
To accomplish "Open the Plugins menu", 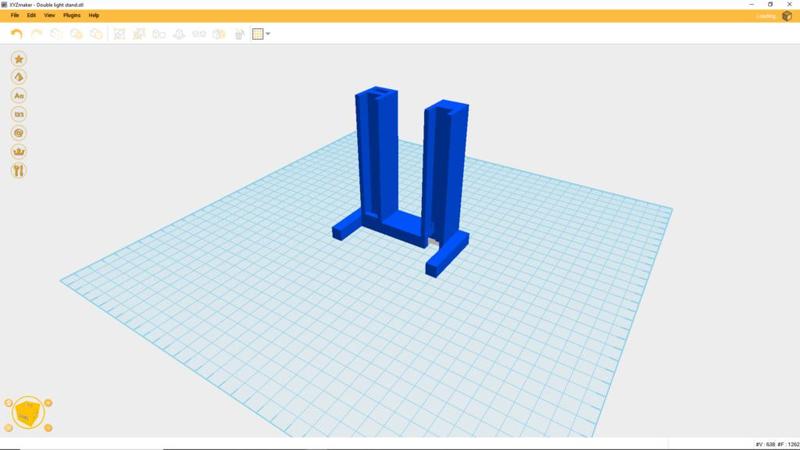I will pos(71,15).
